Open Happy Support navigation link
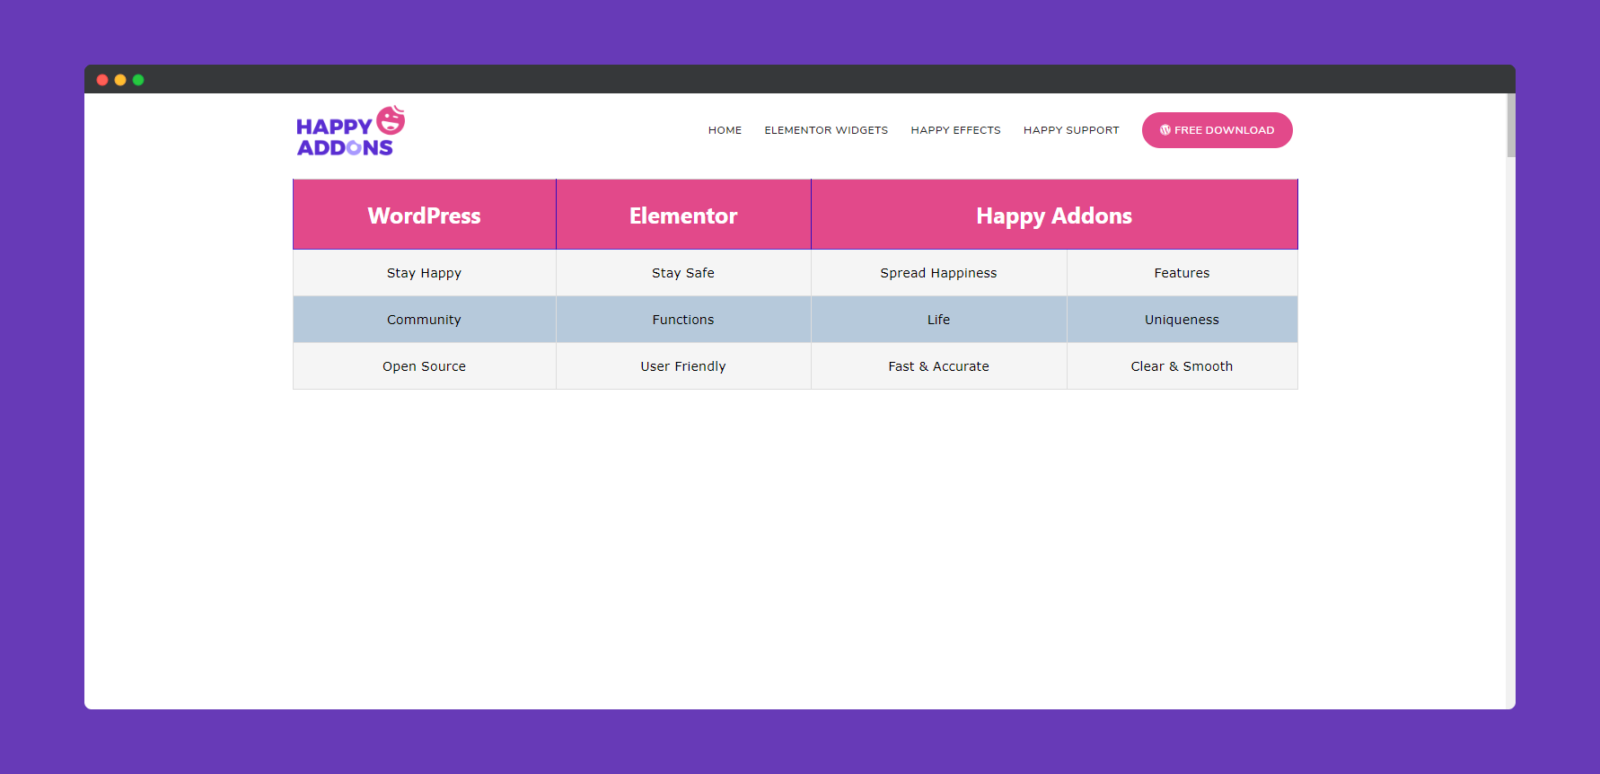 (x=1071, y=130)
